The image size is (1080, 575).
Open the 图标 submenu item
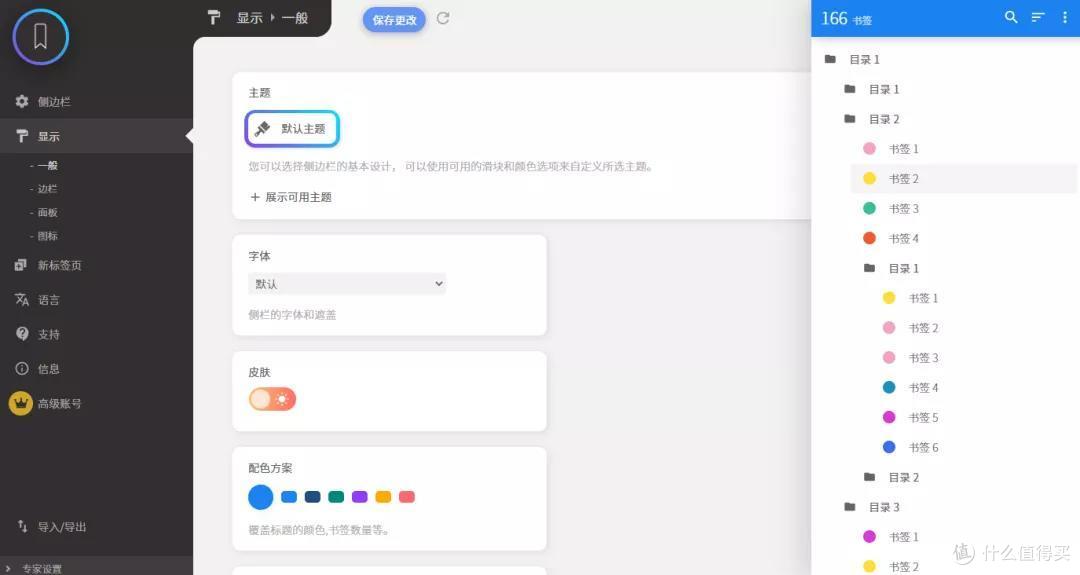[47, 236]
